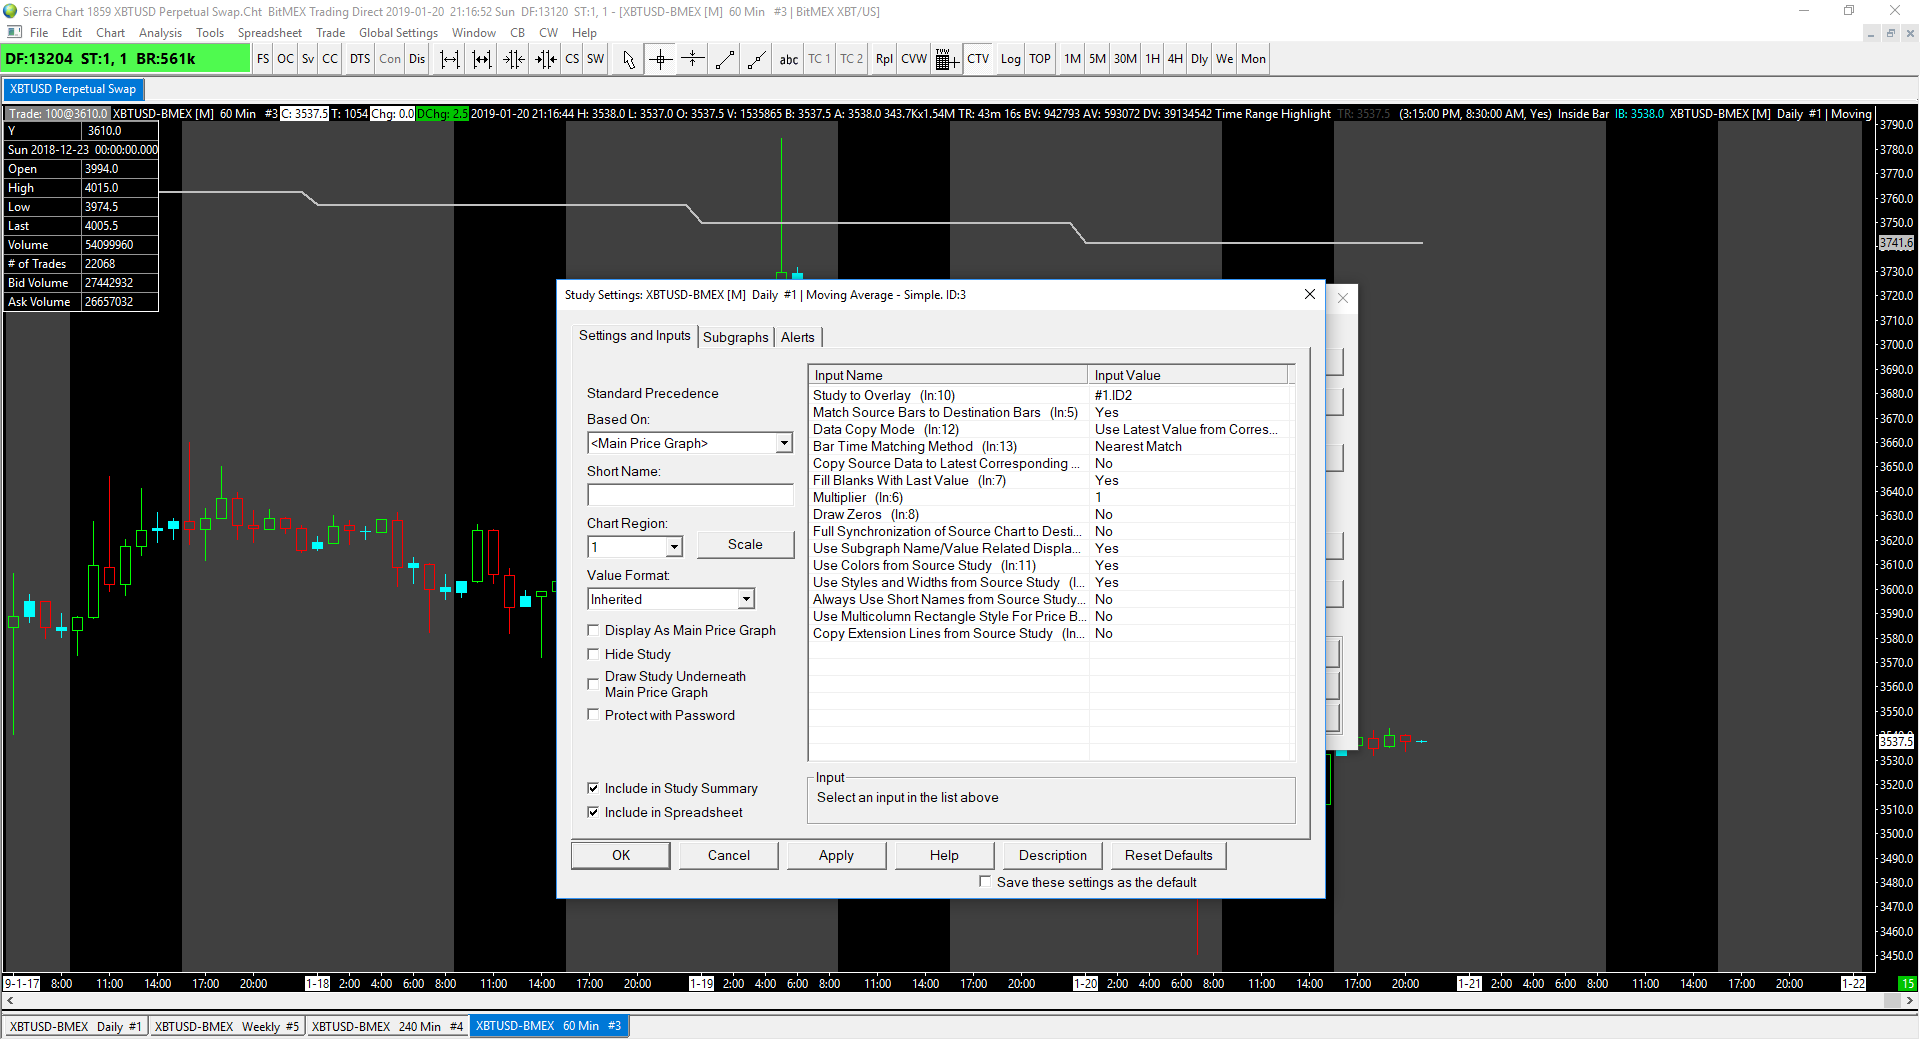The width and height of the screenshot is (1920, 1040).
Task: Activate the chart values crosshair tool
Action: (660, 59)
